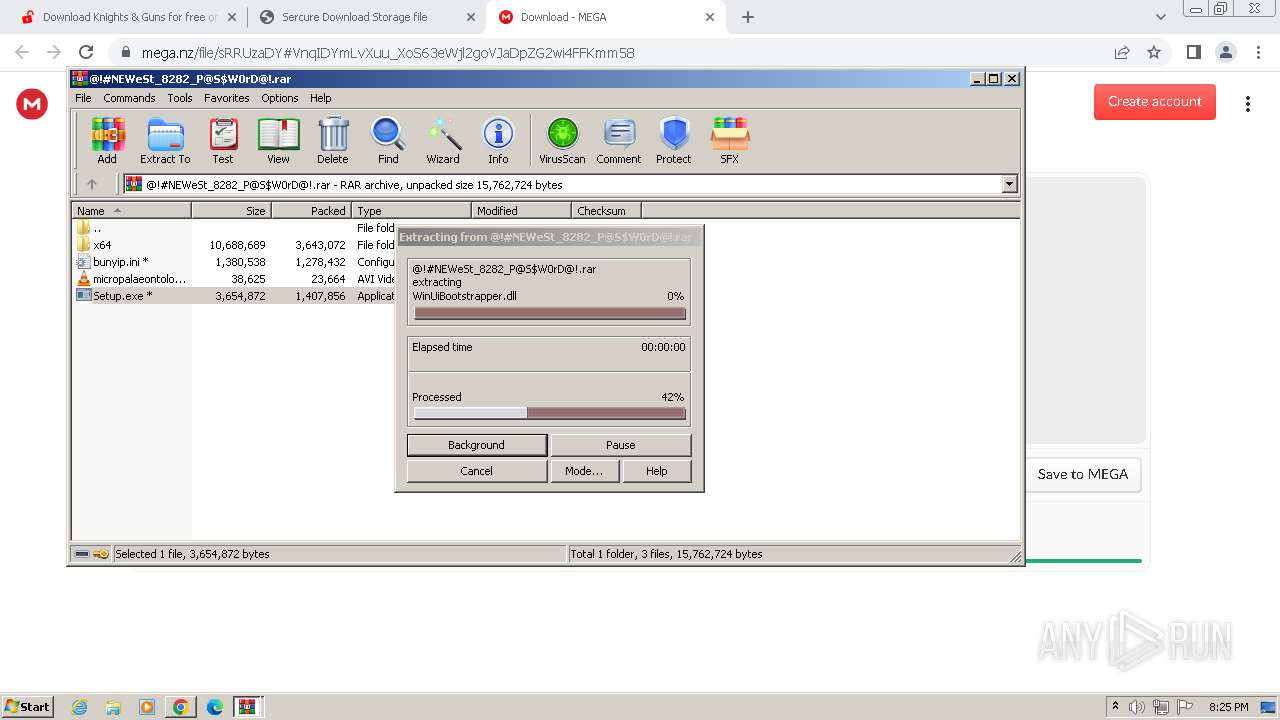Open Internet Explorer from the taskbar
This screenshot has height=720, width=1280.
pos(79,707)
